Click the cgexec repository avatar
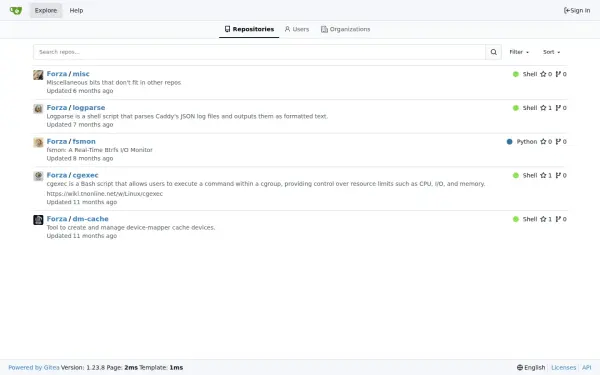Viewport: 600px width, 375px height. [x=38, y=176]
